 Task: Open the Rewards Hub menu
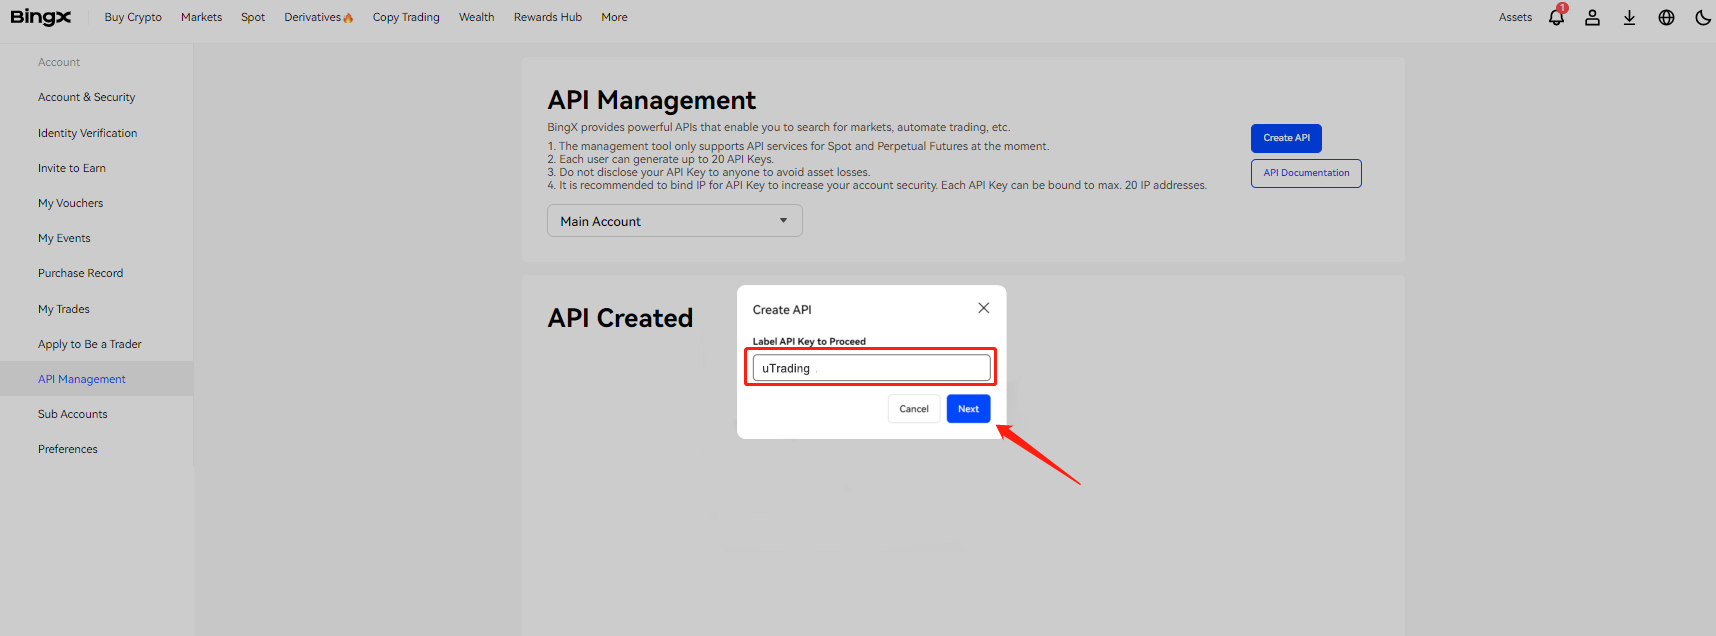tap(548, 17)
